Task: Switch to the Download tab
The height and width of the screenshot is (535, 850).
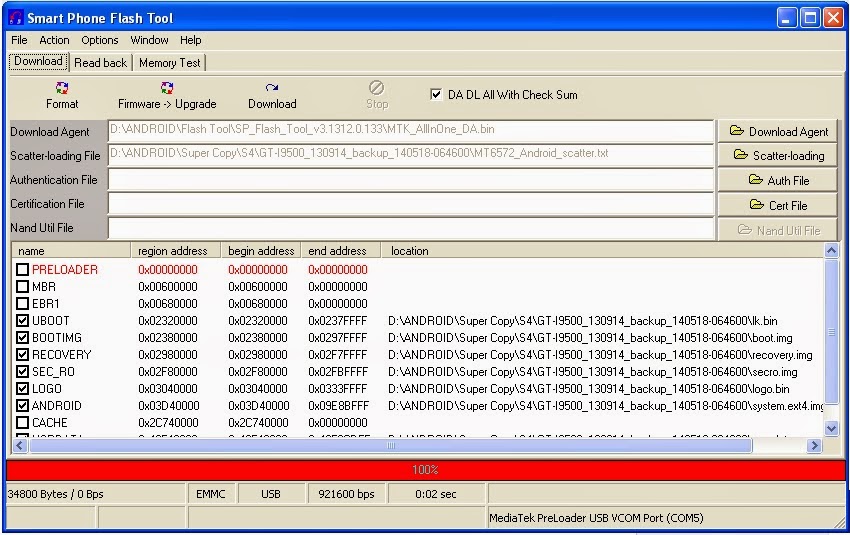Action: [38, 61]
